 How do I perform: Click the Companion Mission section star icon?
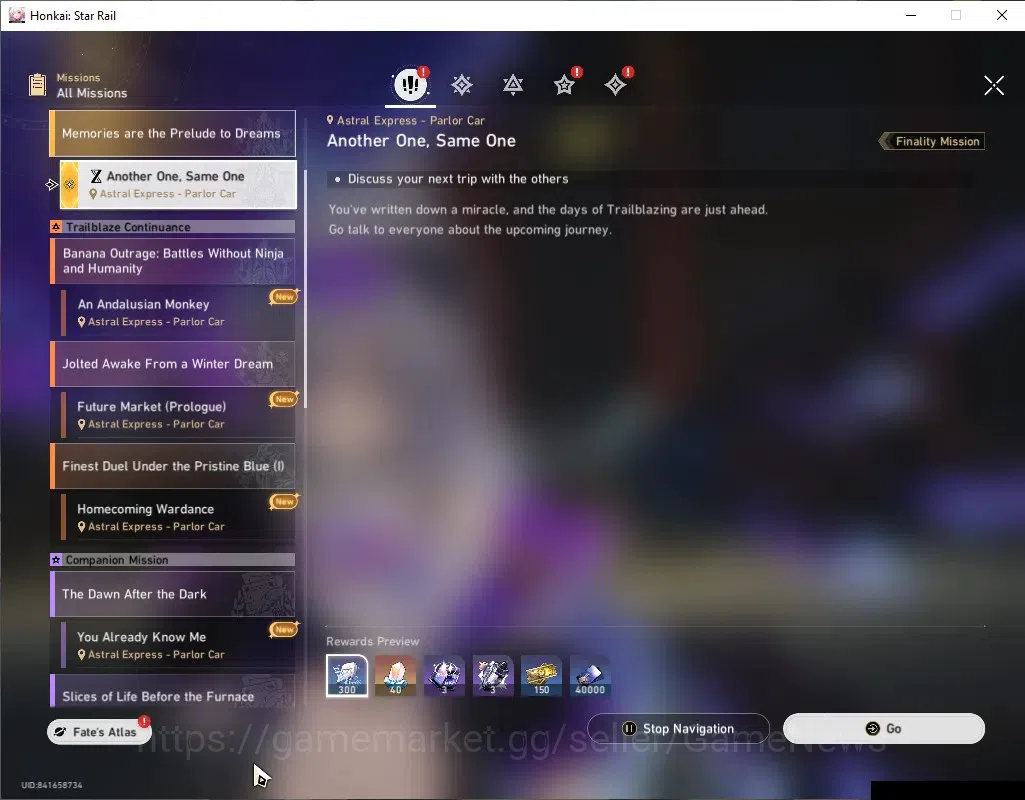(x=56, y=560)
